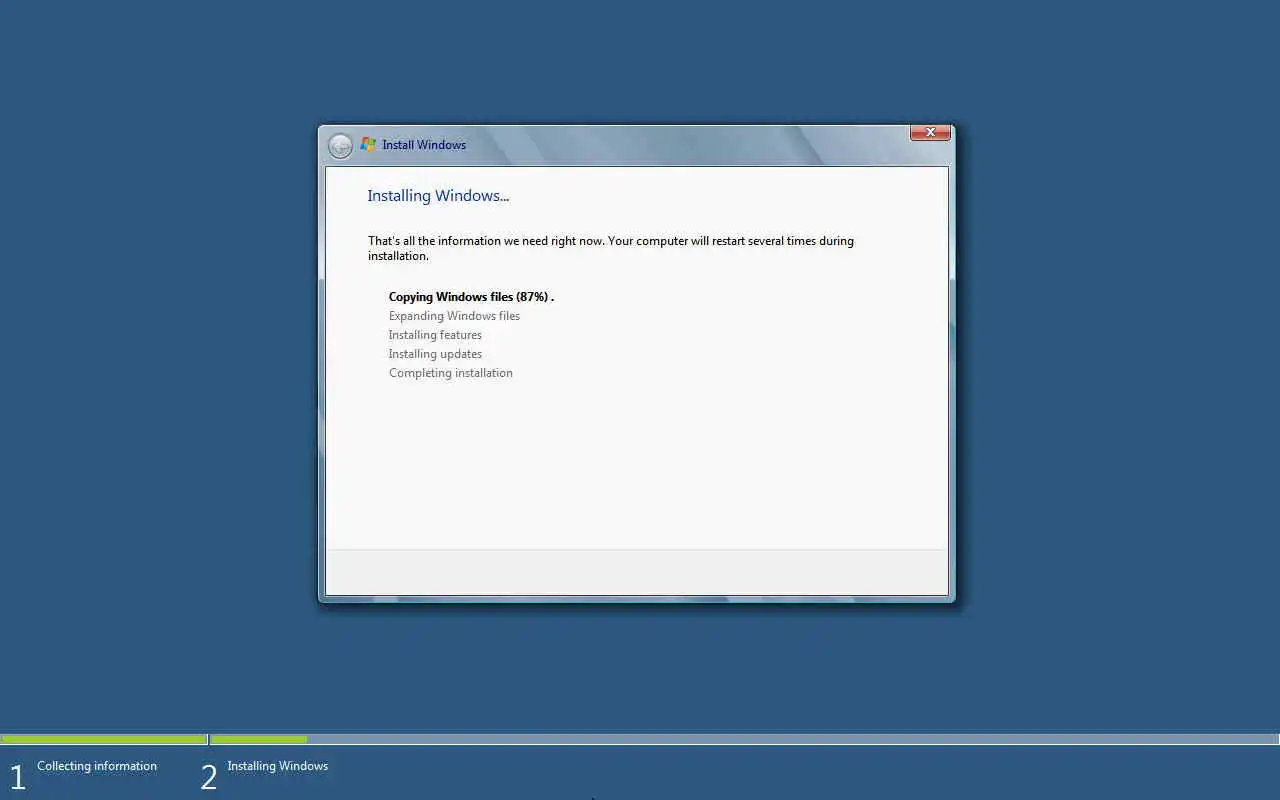Click the 'Installing Windows...' heading
1280x800 pixels.
438,196
